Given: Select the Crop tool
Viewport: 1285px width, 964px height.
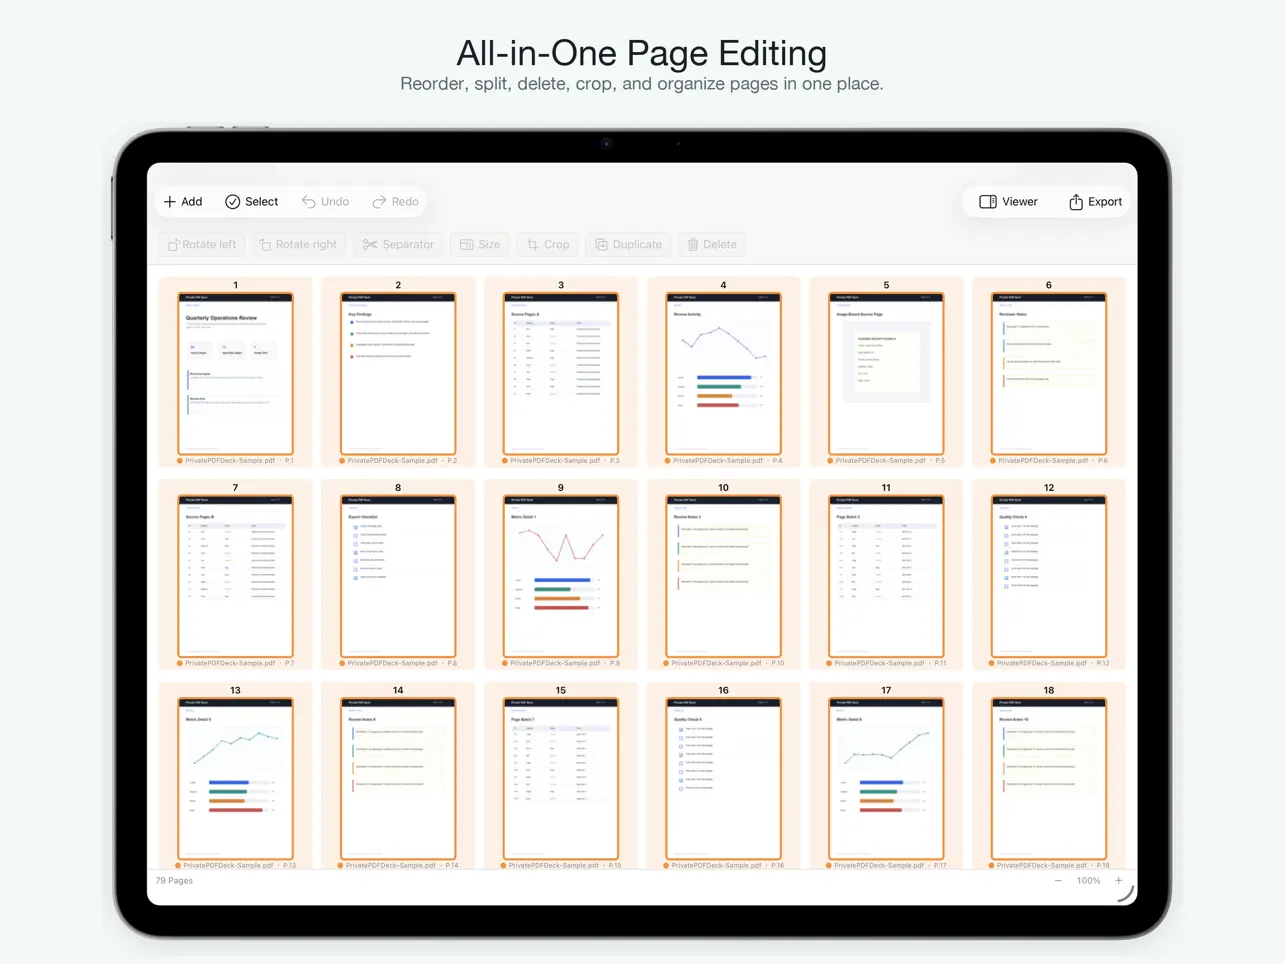Looking at the screenshot, I should [548, 244].
